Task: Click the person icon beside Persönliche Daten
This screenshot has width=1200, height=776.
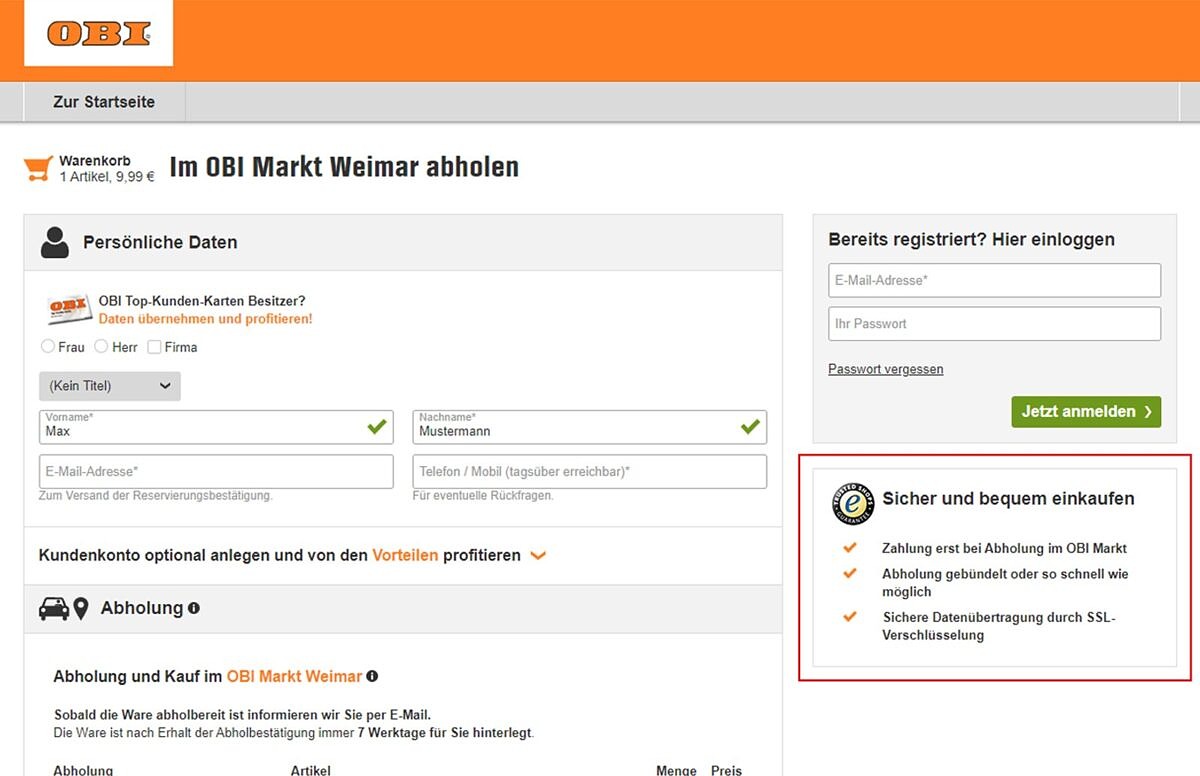Action: (x=55, y=242)
